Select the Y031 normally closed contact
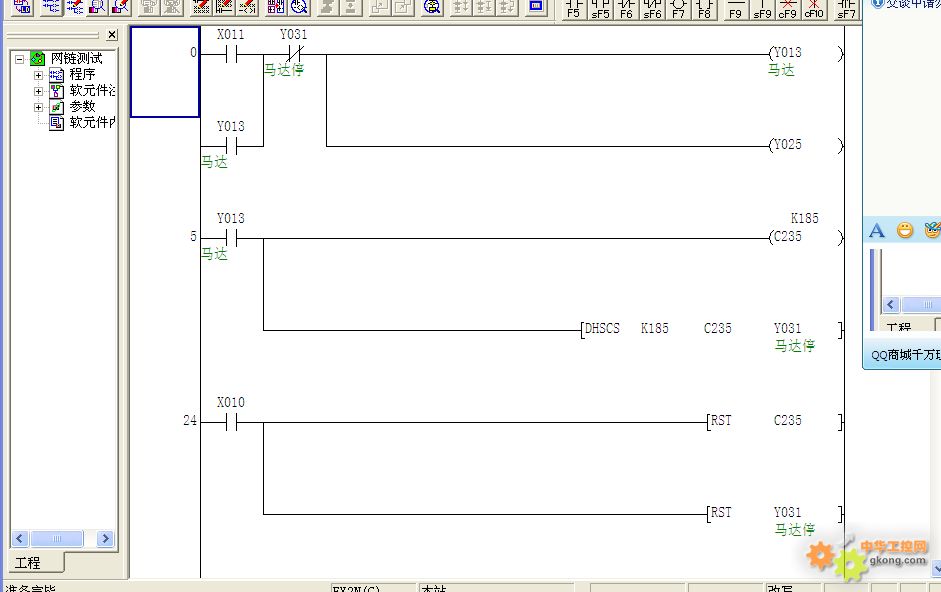 point(294,54)
